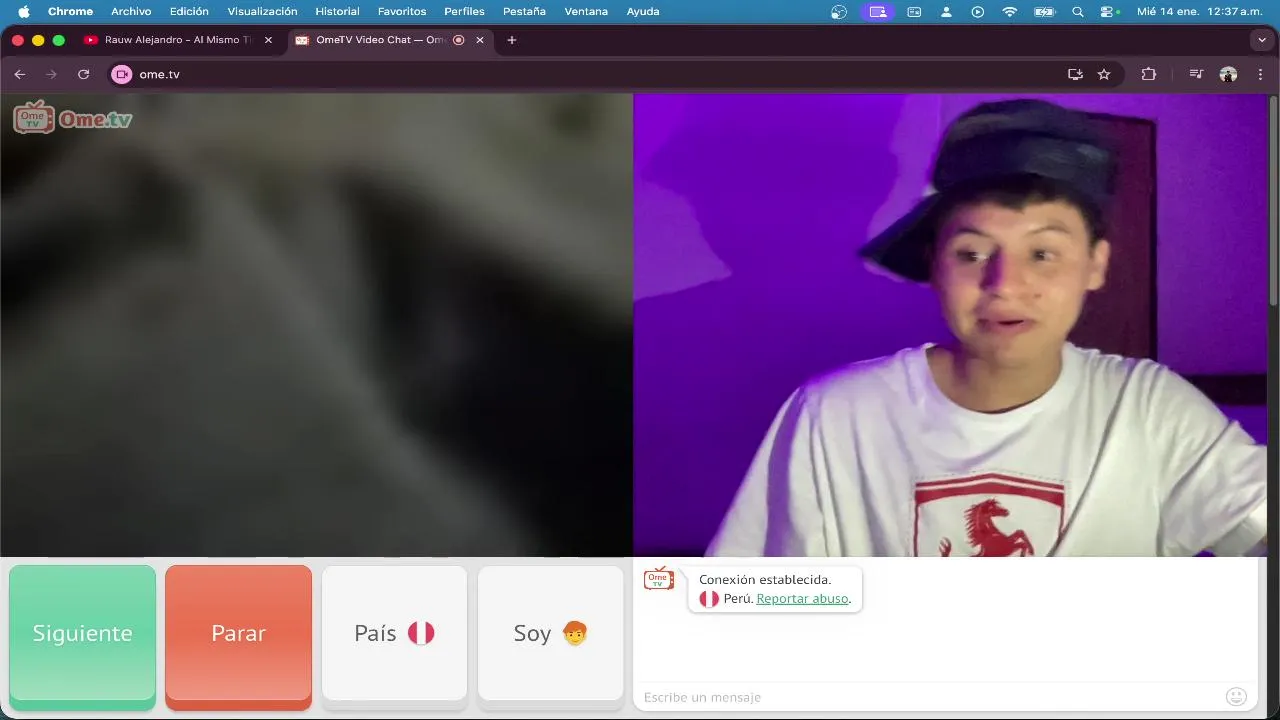Open the Chrome profile avatar
Viewport: 1280px width, 720px height.
[1229, 74]
